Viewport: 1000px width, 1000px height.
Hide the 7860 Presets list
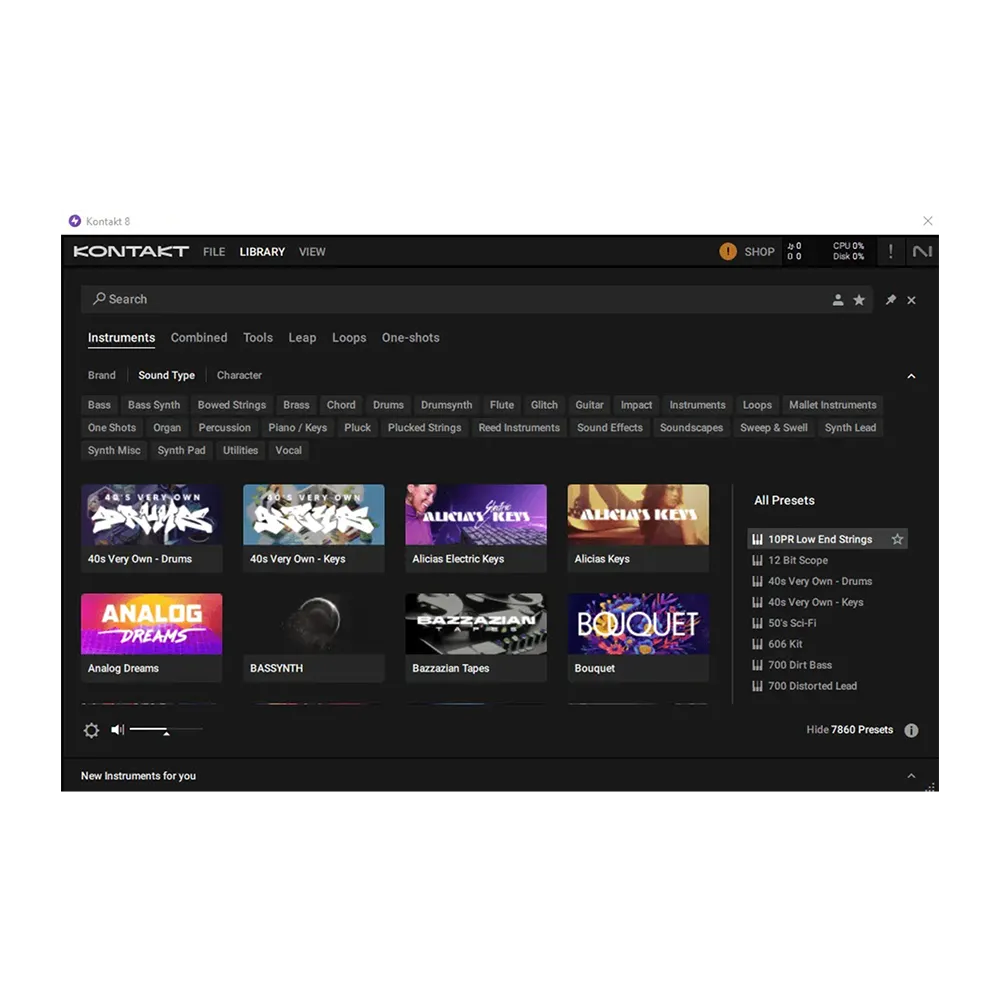(849, 730)
